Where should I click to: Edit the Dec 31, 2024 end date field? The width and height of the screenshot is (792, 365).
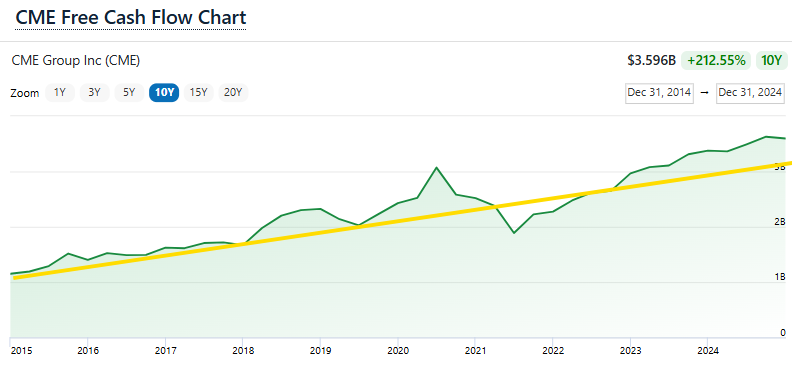click(x=750, y=93)
